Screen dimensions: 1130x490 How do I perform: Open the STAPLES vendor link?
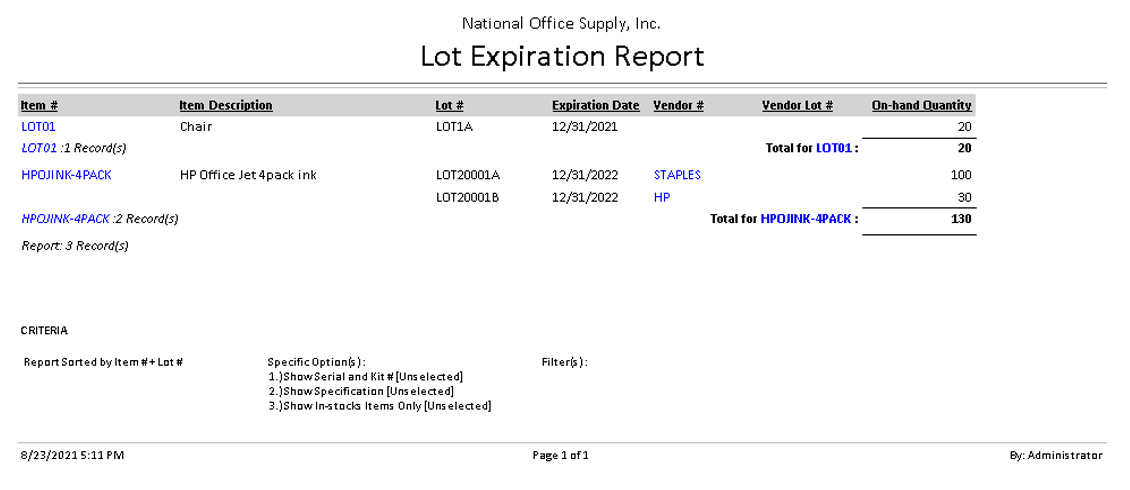[x=677, y=175]
